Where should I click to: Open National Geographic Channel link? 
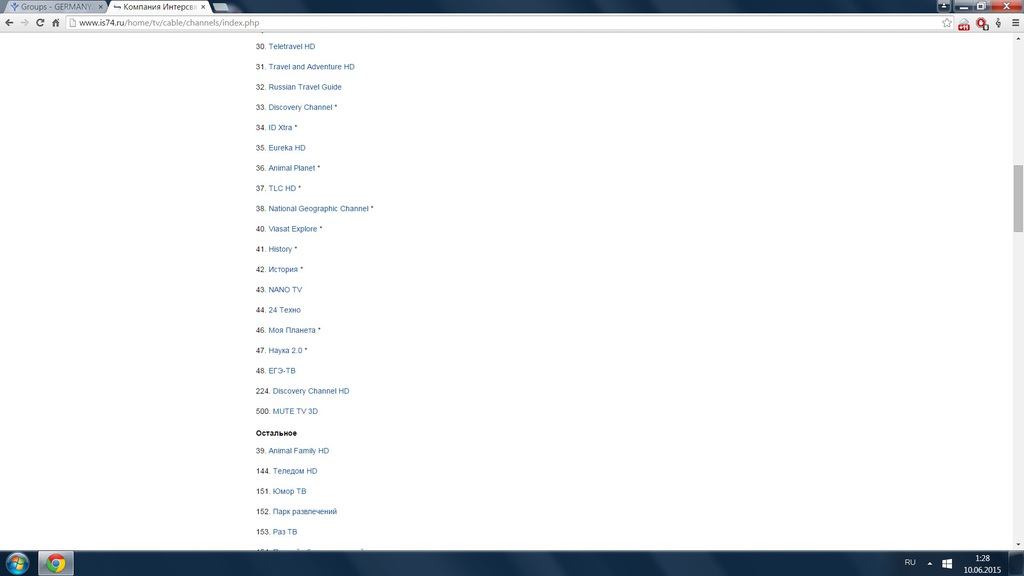coord(319,208)
